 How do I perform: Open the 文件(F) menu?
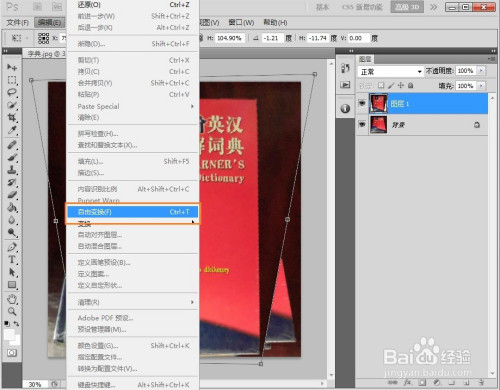coord(17,22)
